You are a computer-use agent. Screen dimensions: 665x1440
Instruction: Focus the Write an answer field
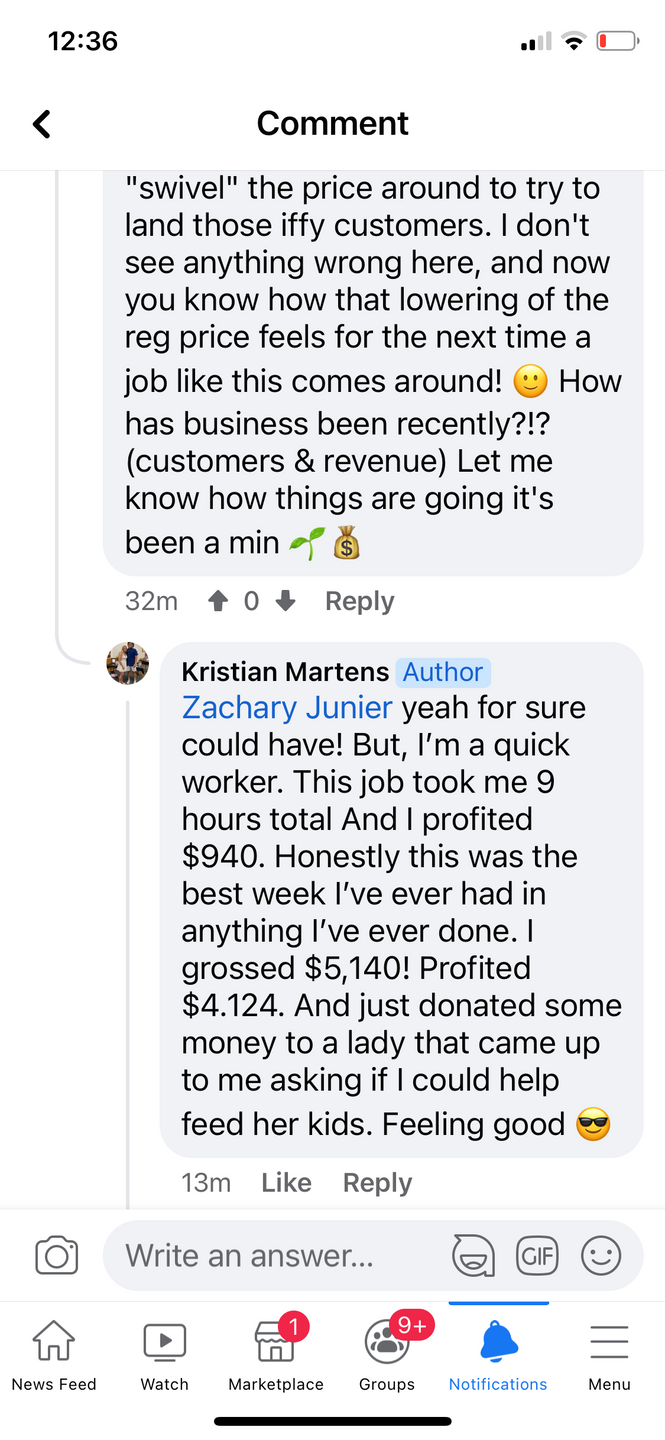[x=280, y=1255]
